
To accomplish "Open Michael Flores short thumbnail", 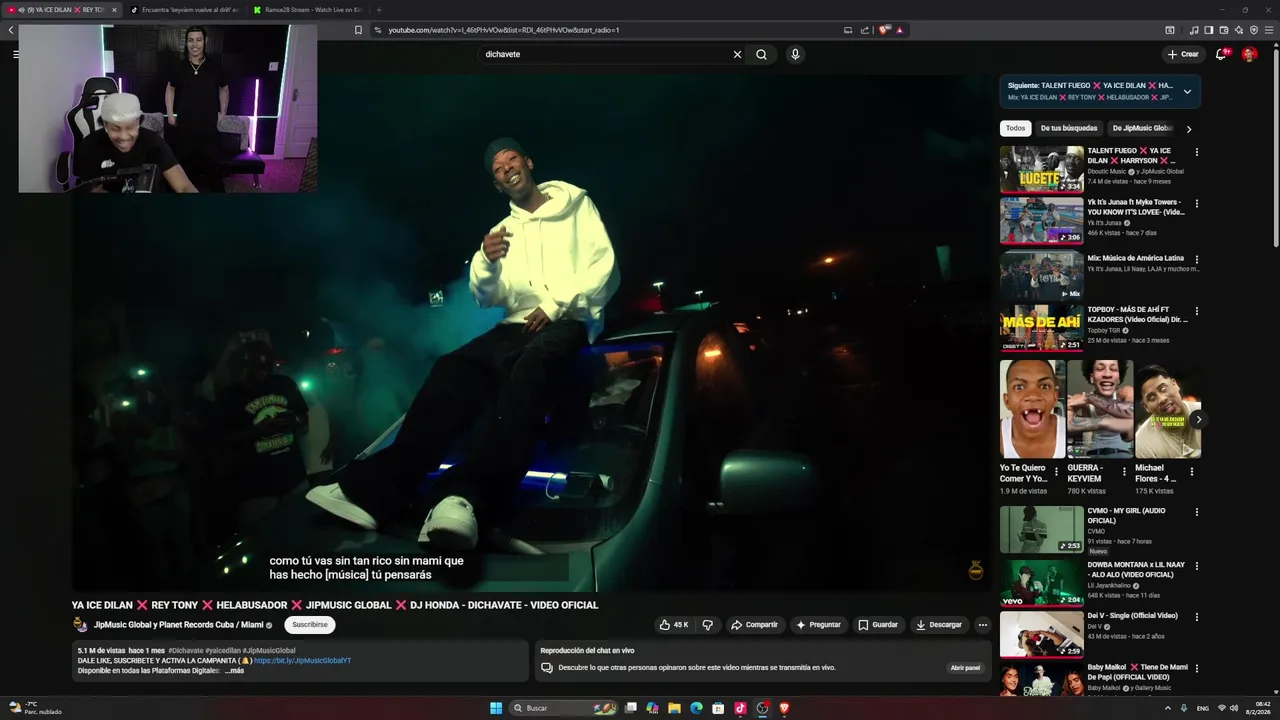I will (x=1168, y=409).
